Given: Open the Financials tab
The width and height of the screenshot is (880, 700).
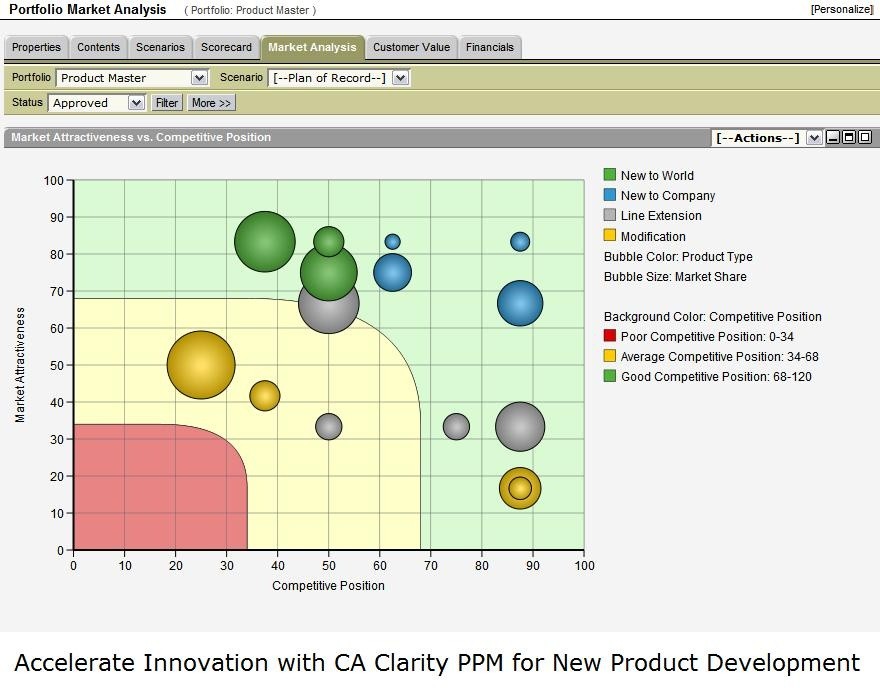Looking at the screenshot, I should click(x=490, y=47).
